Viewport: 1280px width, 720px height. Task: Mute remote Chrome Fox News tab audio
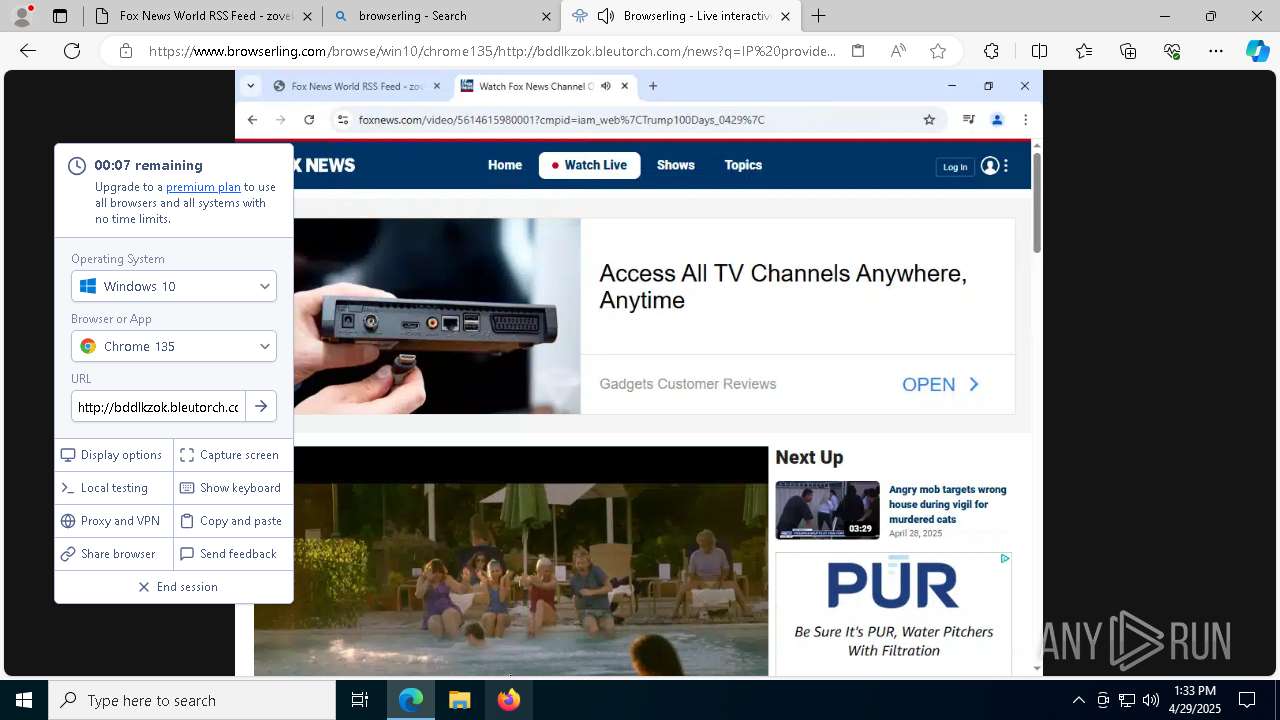pyautogui.click(x=605, y=86)
